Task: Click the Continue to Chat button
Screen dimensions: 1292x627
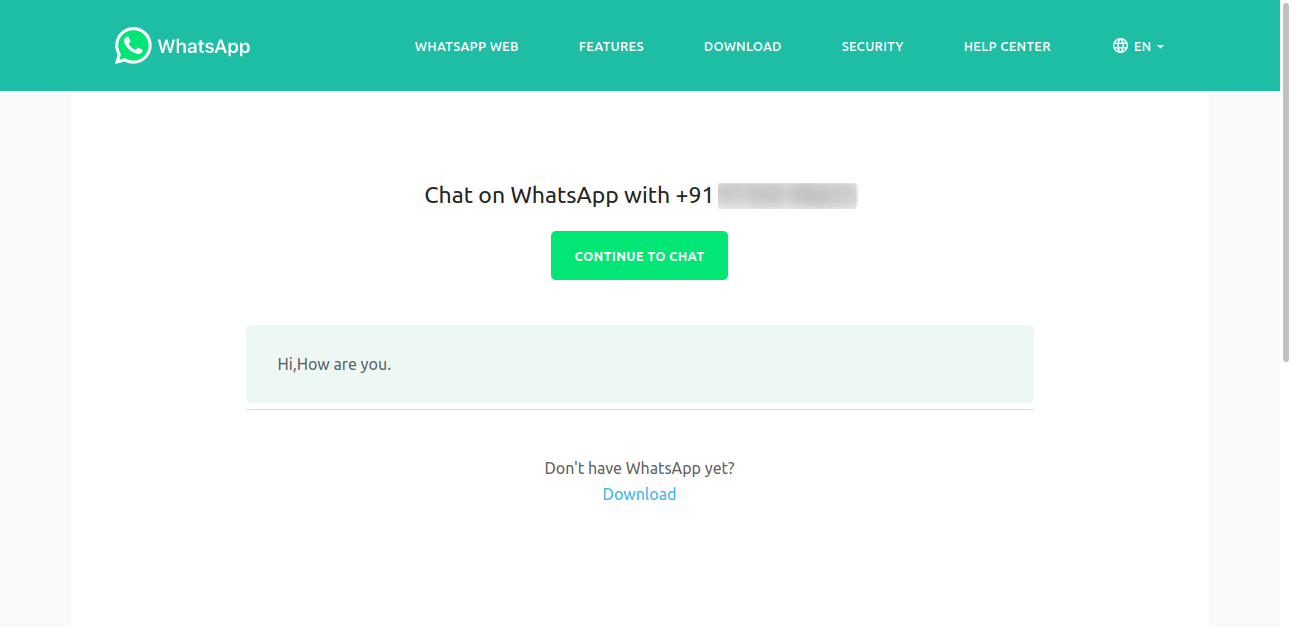Action: point(639,256)
